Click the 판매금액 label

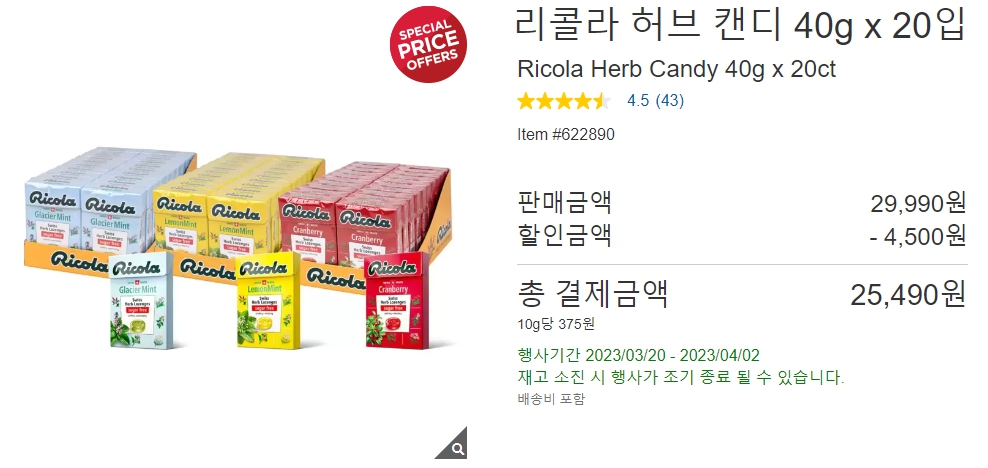point(564,203)
